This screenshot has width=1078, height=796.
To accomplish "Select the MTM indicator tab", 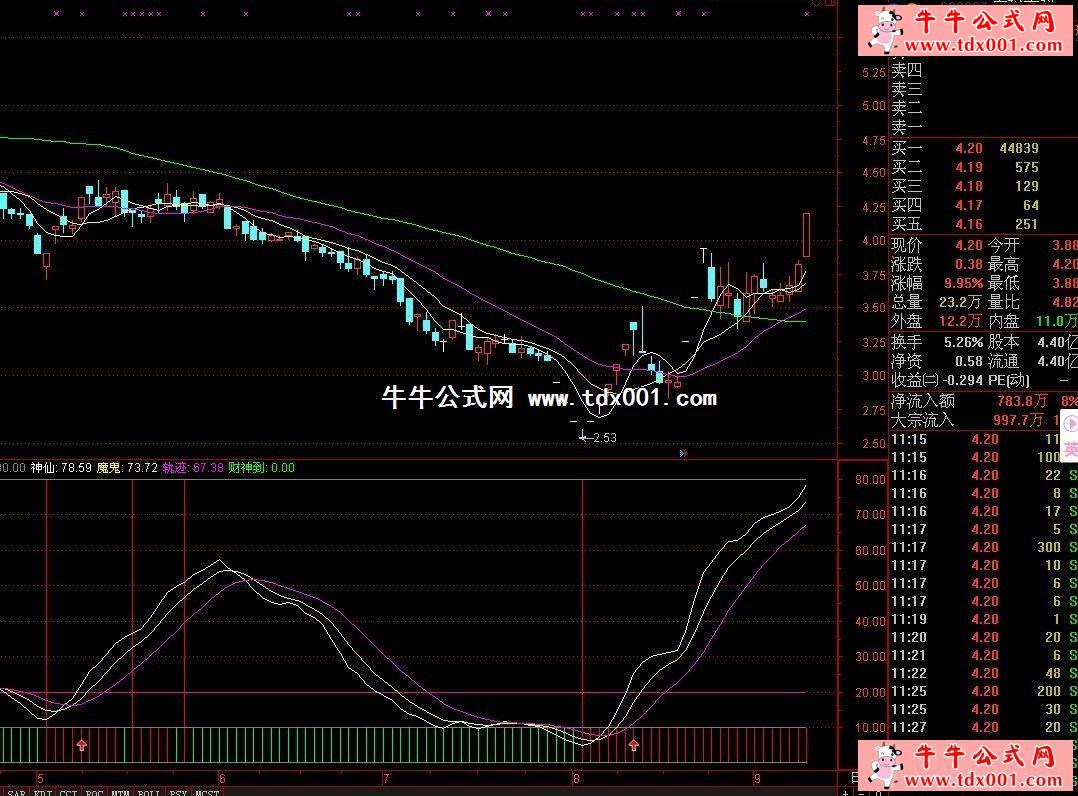I will [x=120, y=793].
